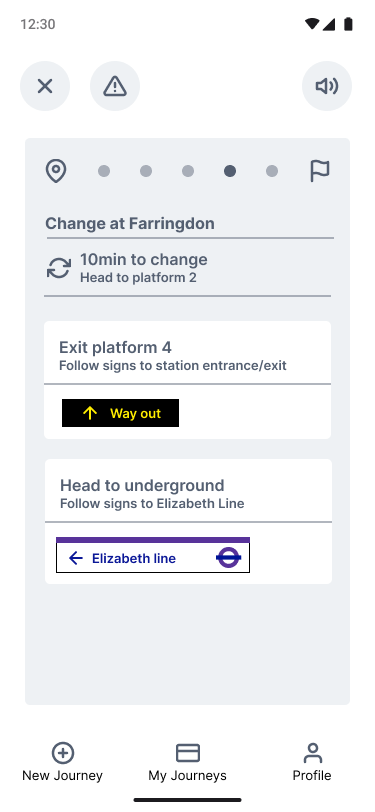This screenshot has width=375, height=812.
Task: Open the New Journey tab
Action: (63, 762)
